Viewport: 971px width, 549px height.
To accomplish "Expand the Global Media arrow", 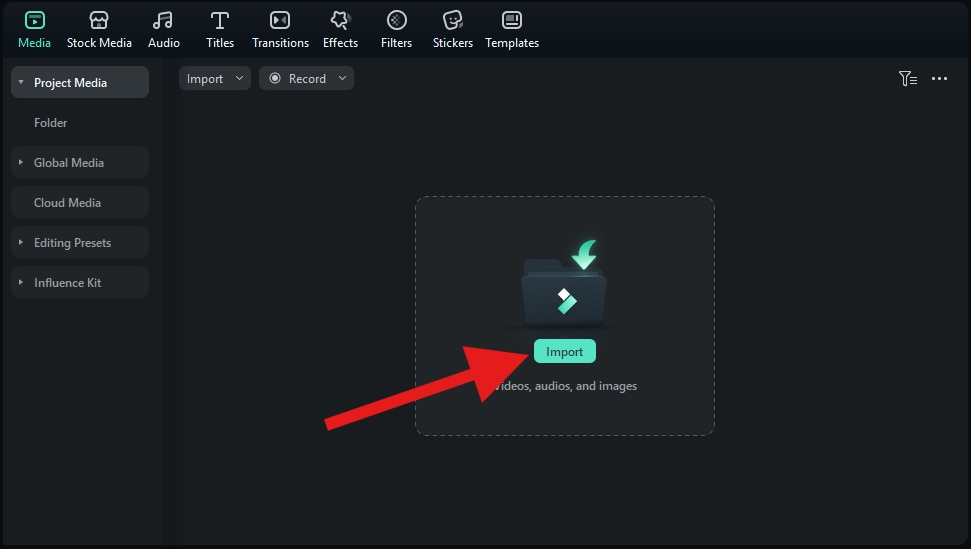I will pyautogui.click(x=21, y=162).
